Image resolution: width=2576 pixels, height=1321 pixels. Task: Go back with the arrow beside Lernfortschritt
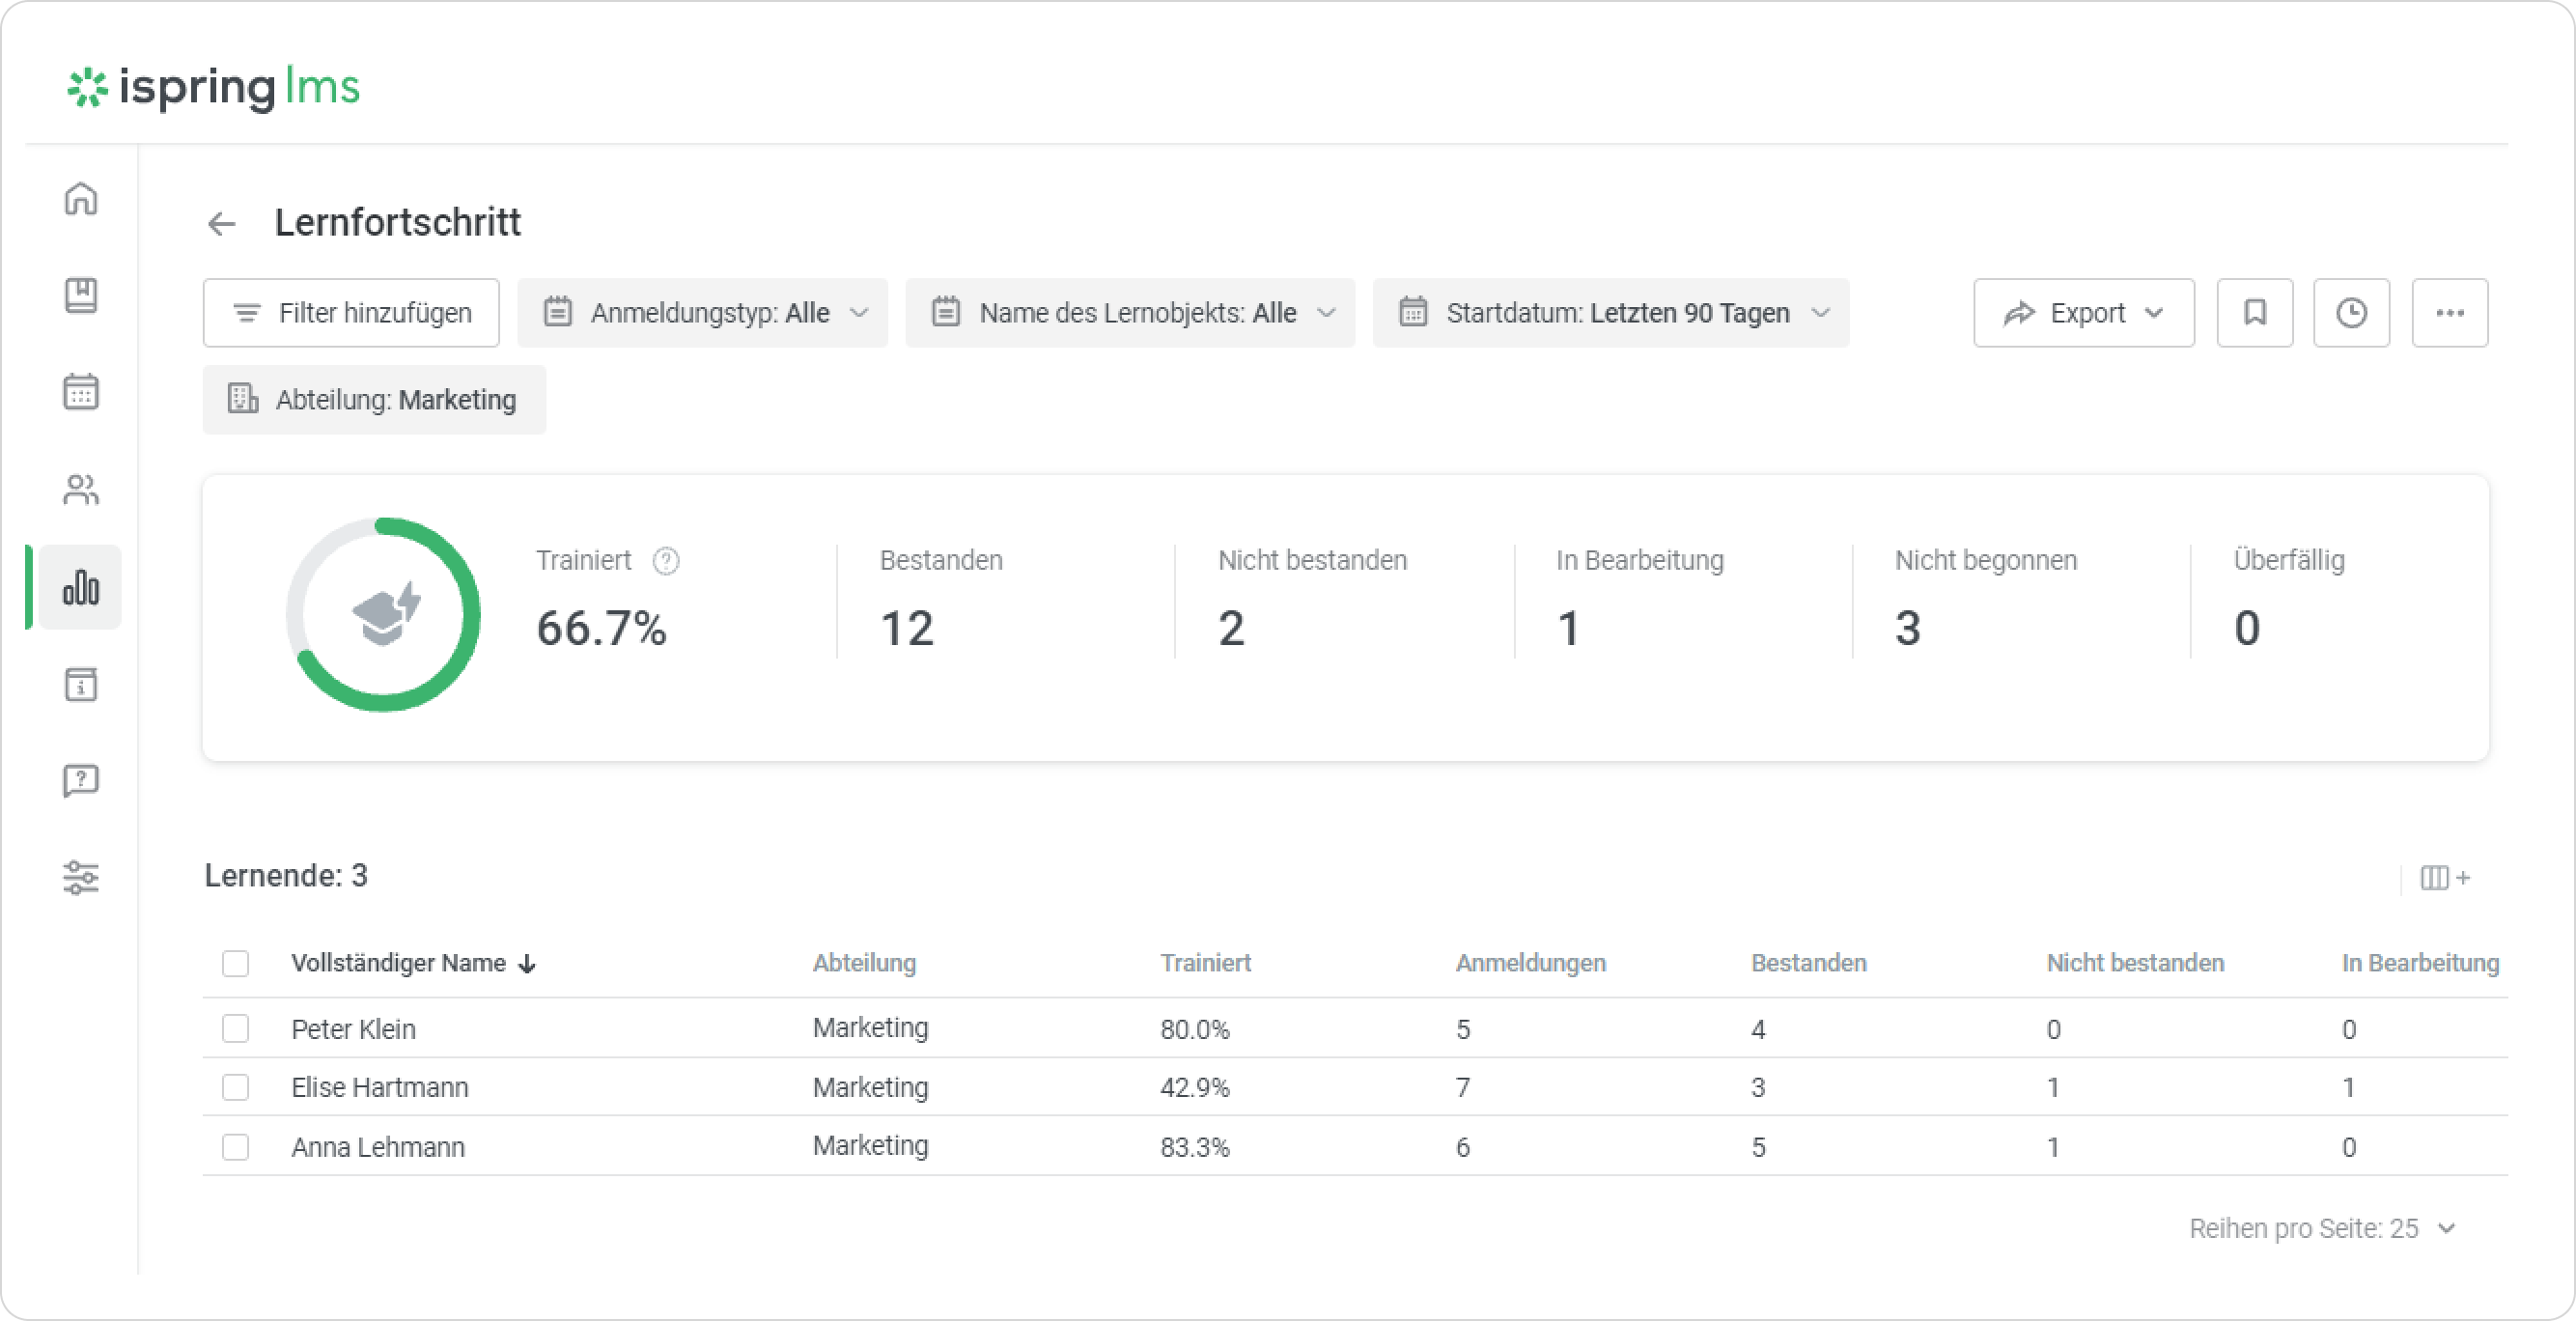pyautogui.click(x=222, y=223)
